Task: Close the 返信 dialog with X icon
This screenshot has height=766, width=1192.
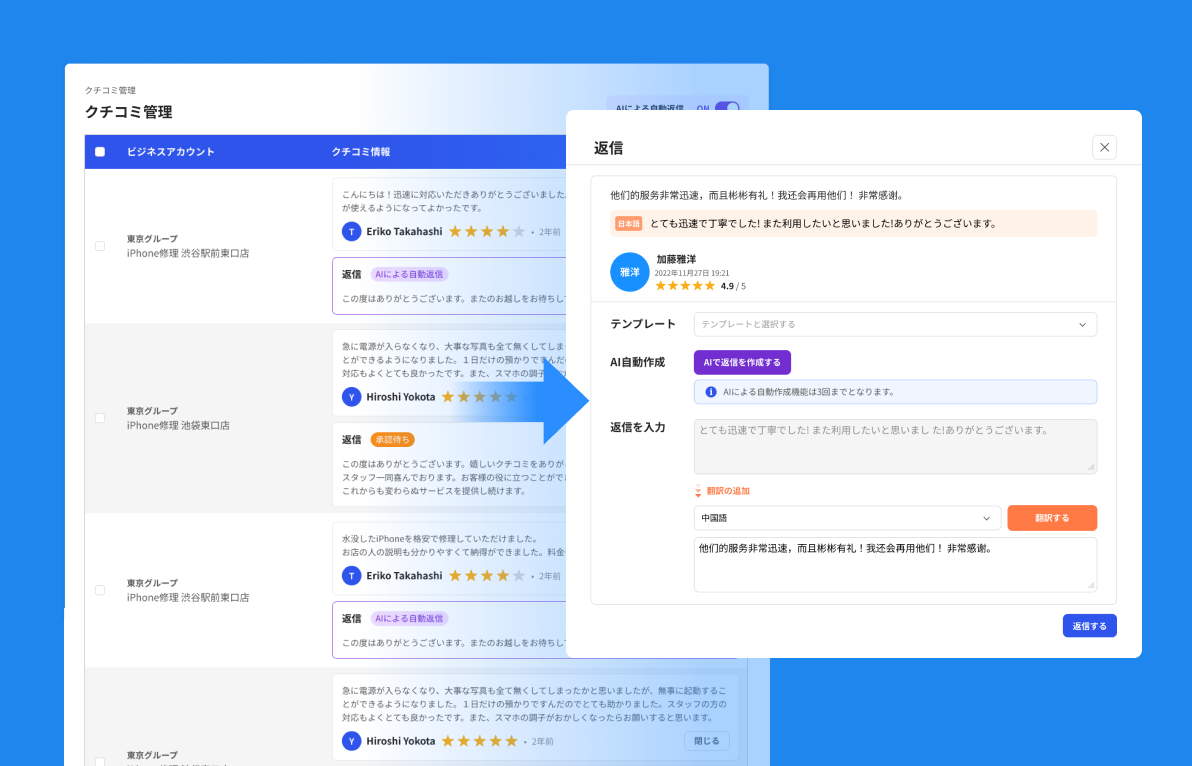Action: point(1104,147)
